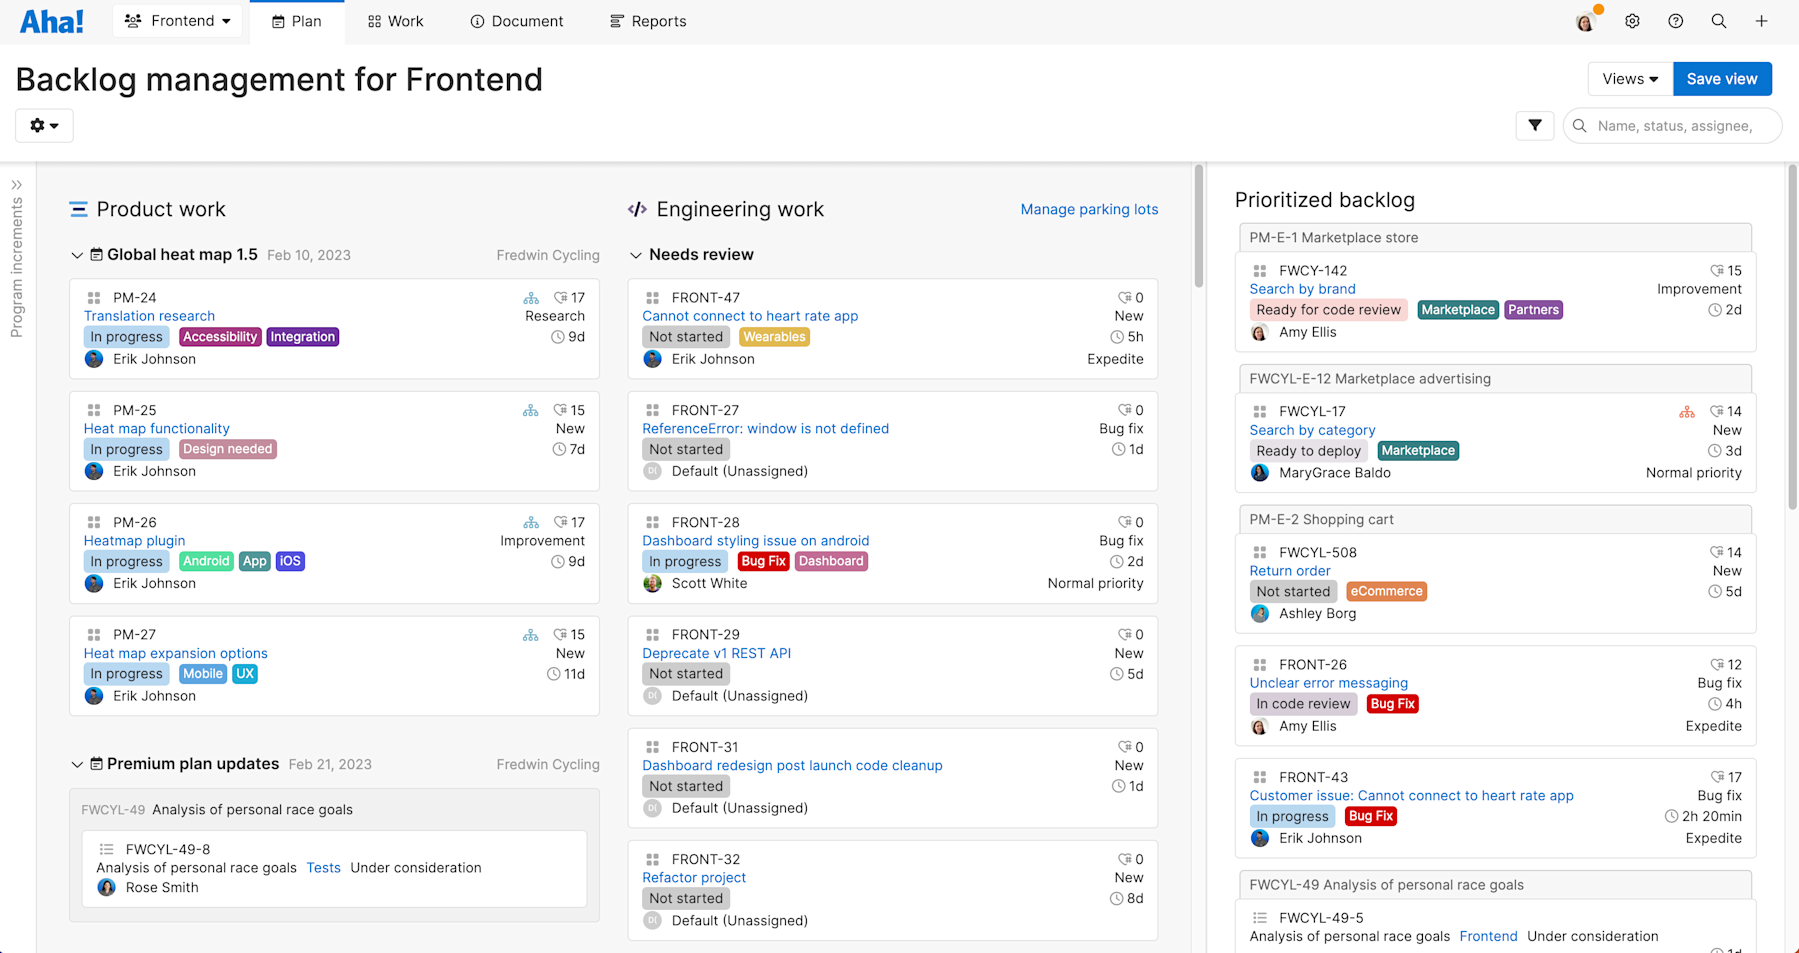
Task: Click inside the name, status, assignee search field
Action: (x=1680, y=125)
